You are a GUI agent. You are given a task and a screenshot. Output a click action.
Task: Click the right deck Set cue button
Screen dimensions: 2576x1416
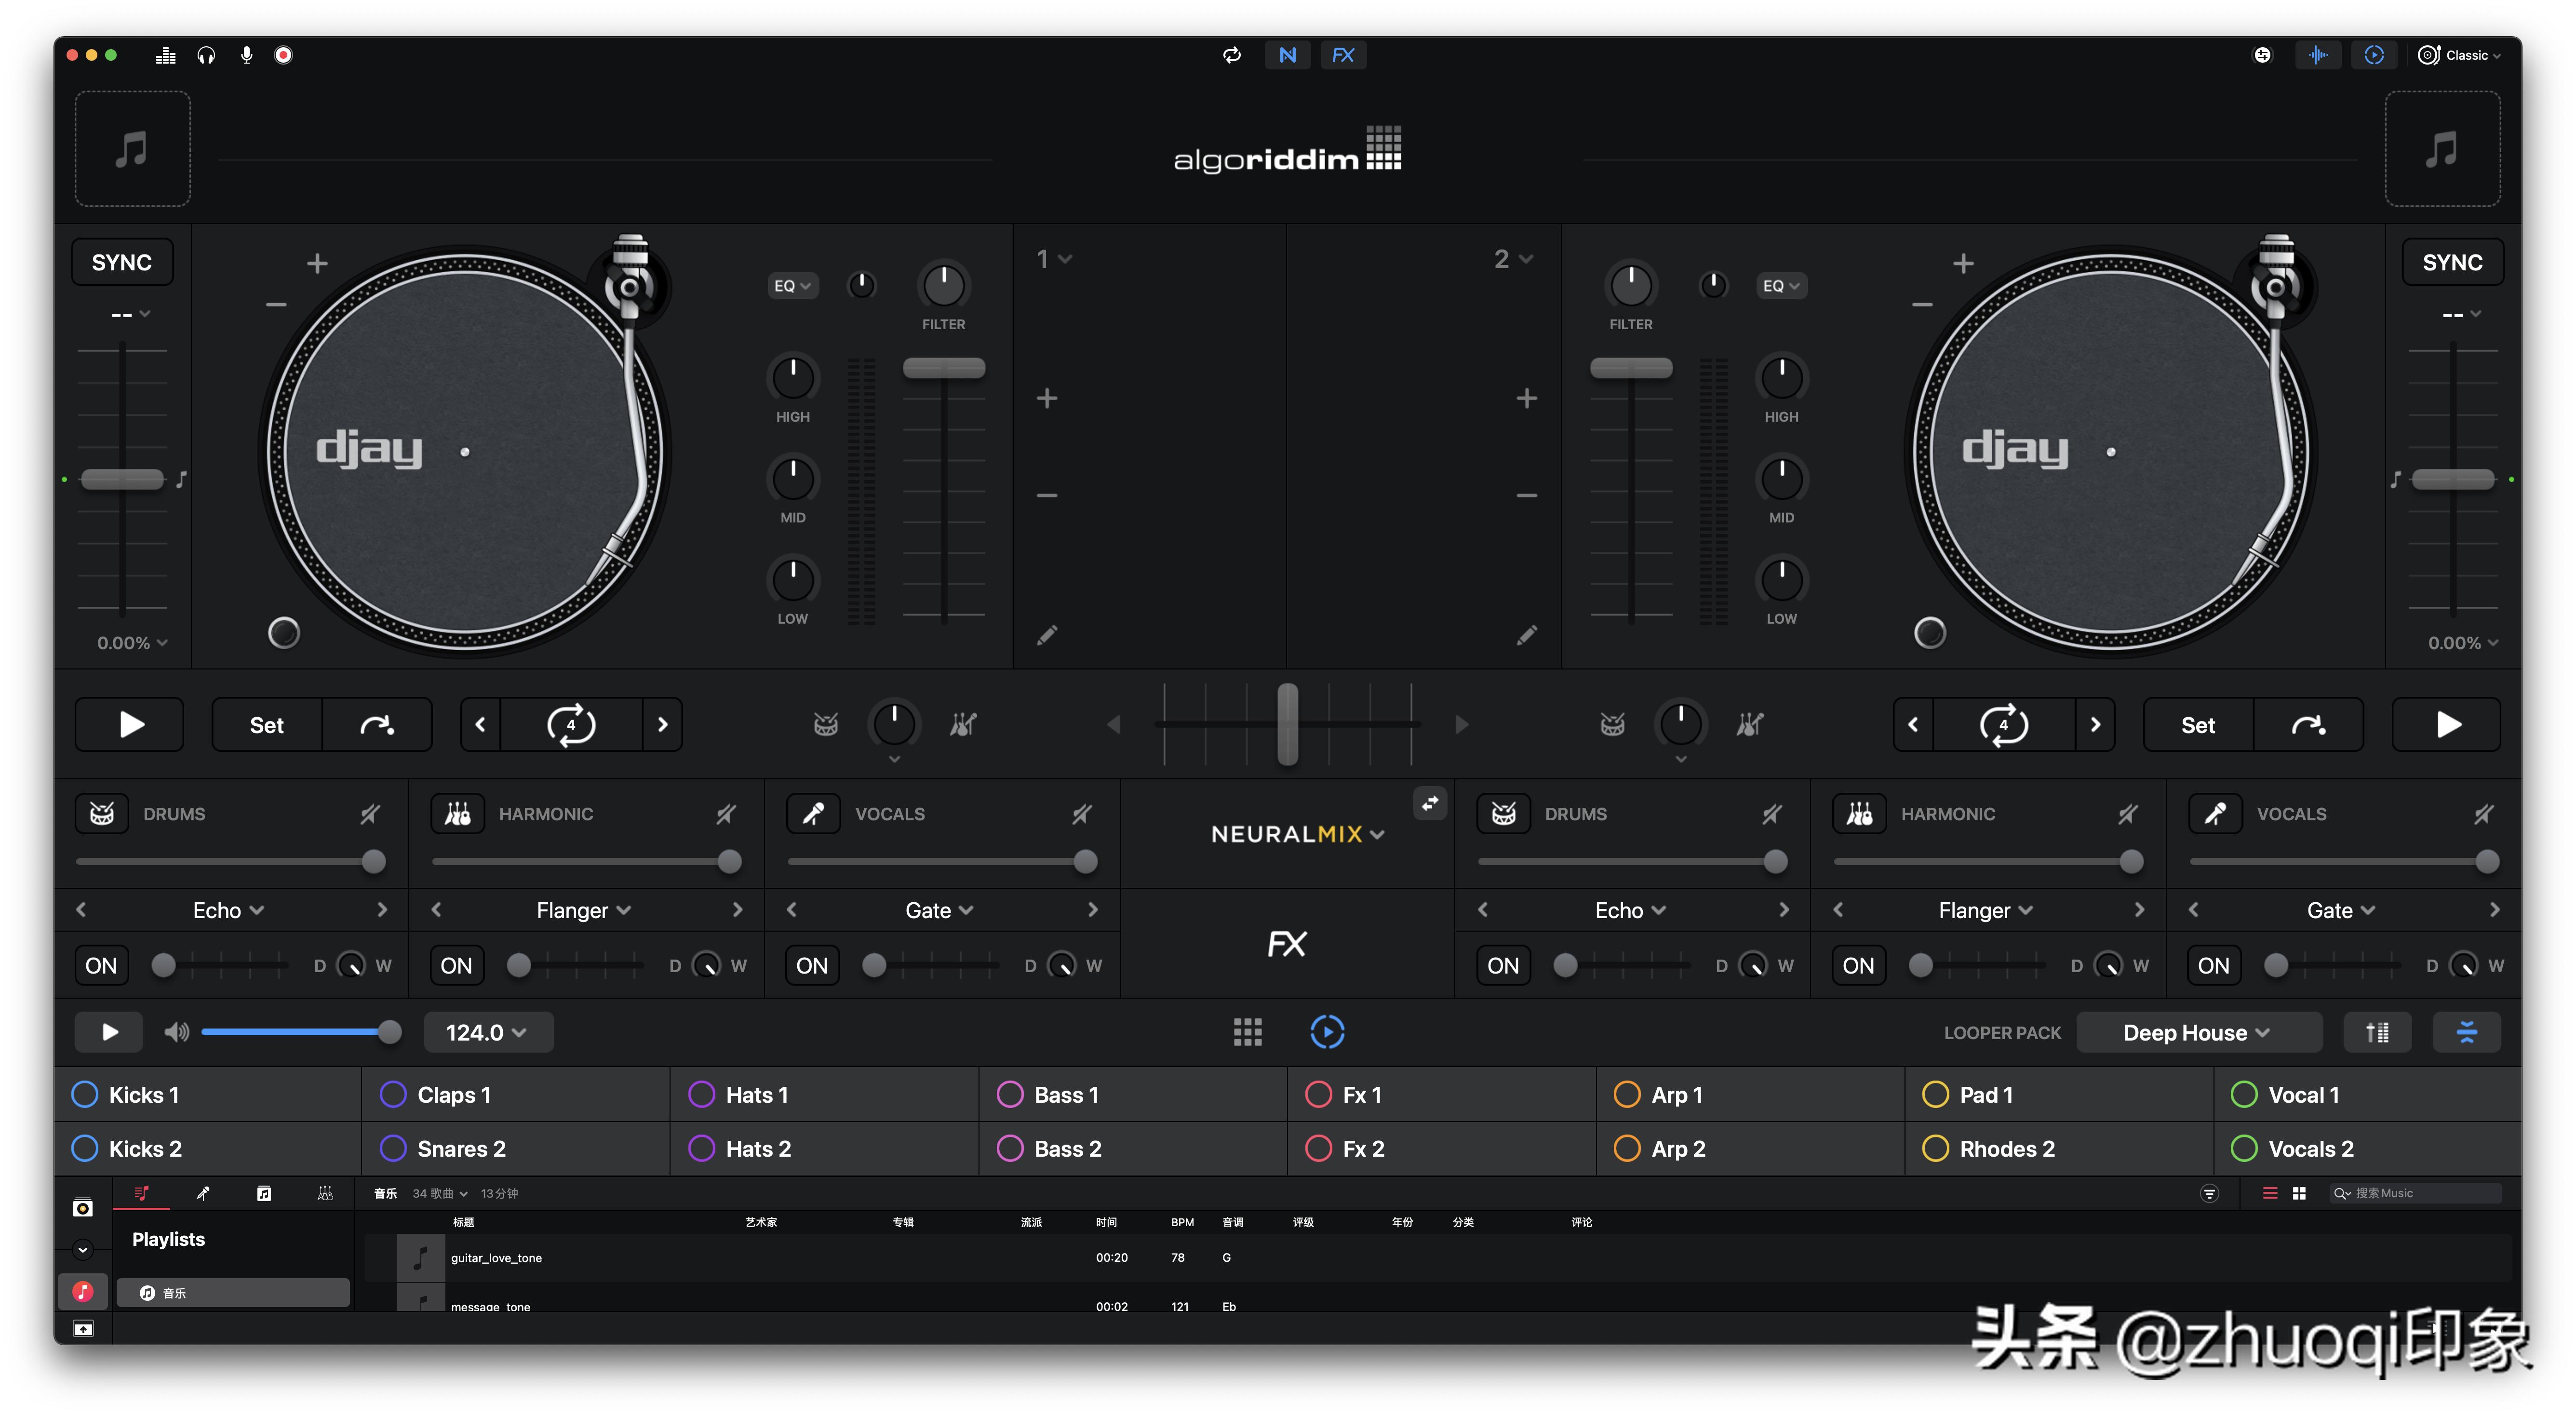2197,725
